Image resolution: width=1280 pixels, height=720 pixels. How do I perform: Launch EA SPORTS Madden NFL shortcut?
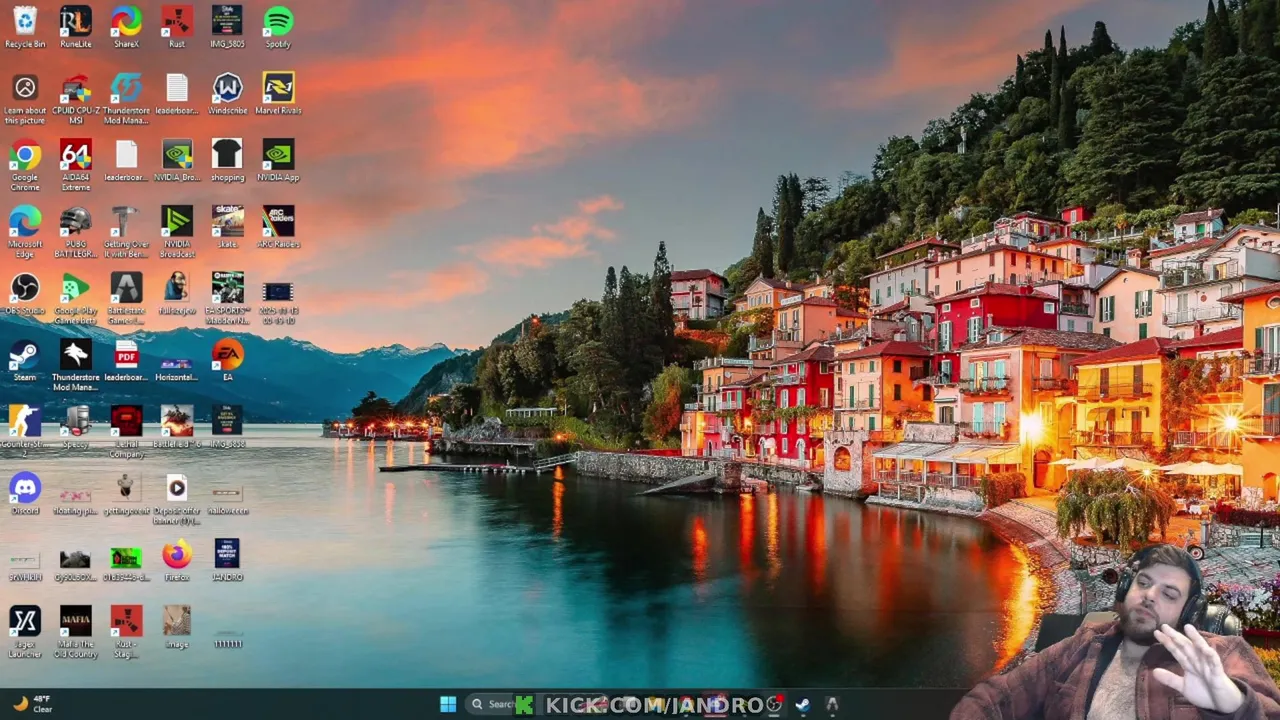pyautogui.click(x=227, y=298)
